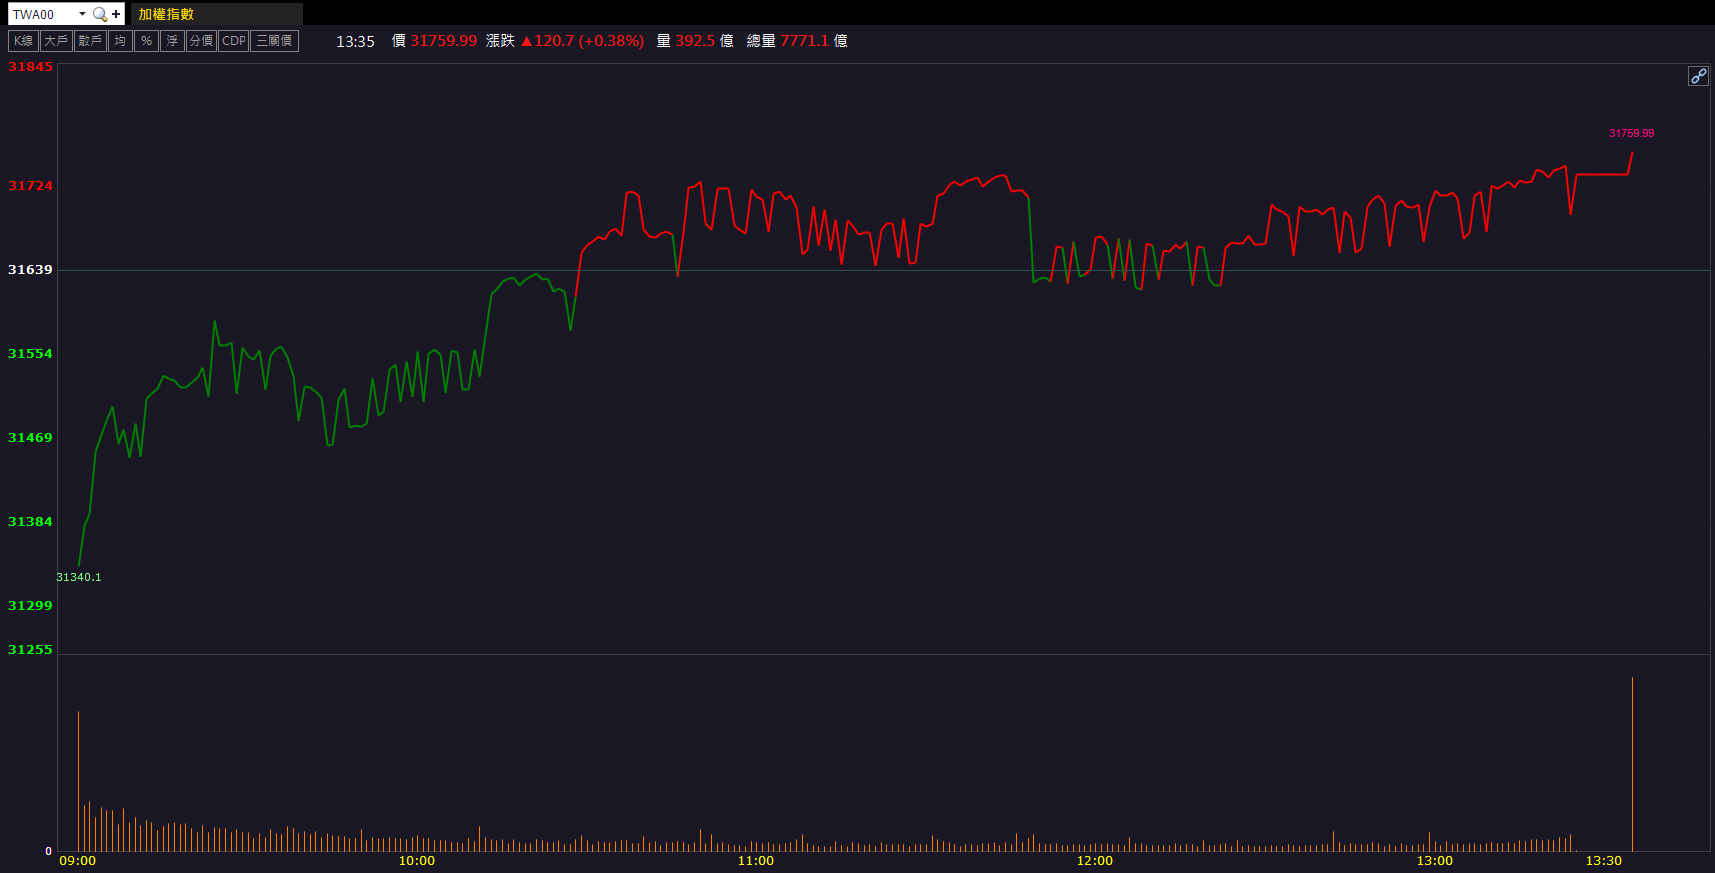Open the TWA00 symbol dropdown arrow
1715x873 pixels.
82,14
